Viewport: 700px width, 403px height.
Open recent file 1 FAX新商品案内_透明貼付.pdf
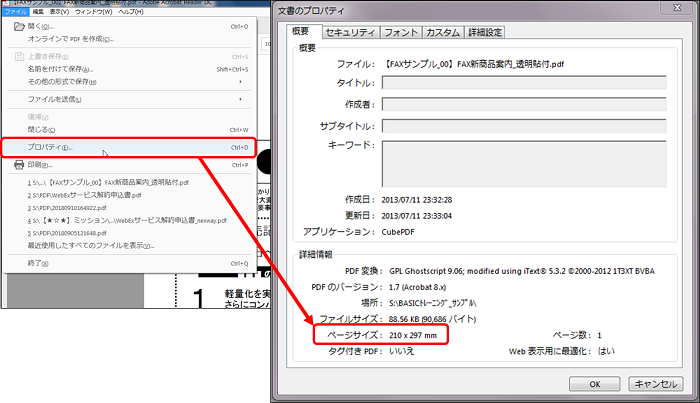pyautogui.click(x=108, y=183)
